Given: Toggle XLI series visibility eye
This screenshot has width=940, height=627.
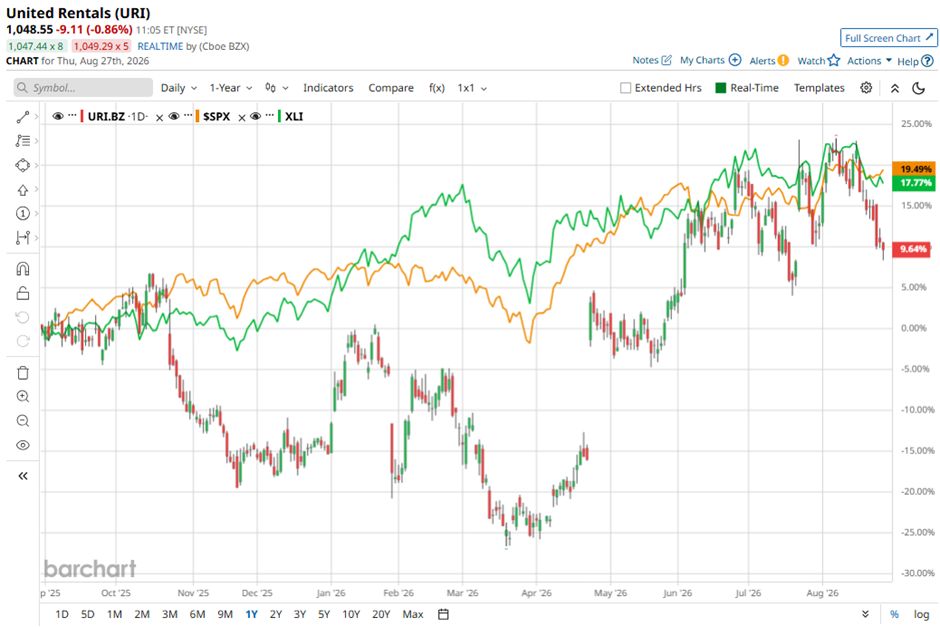Looking at the screenshot, I should (255, 116).
